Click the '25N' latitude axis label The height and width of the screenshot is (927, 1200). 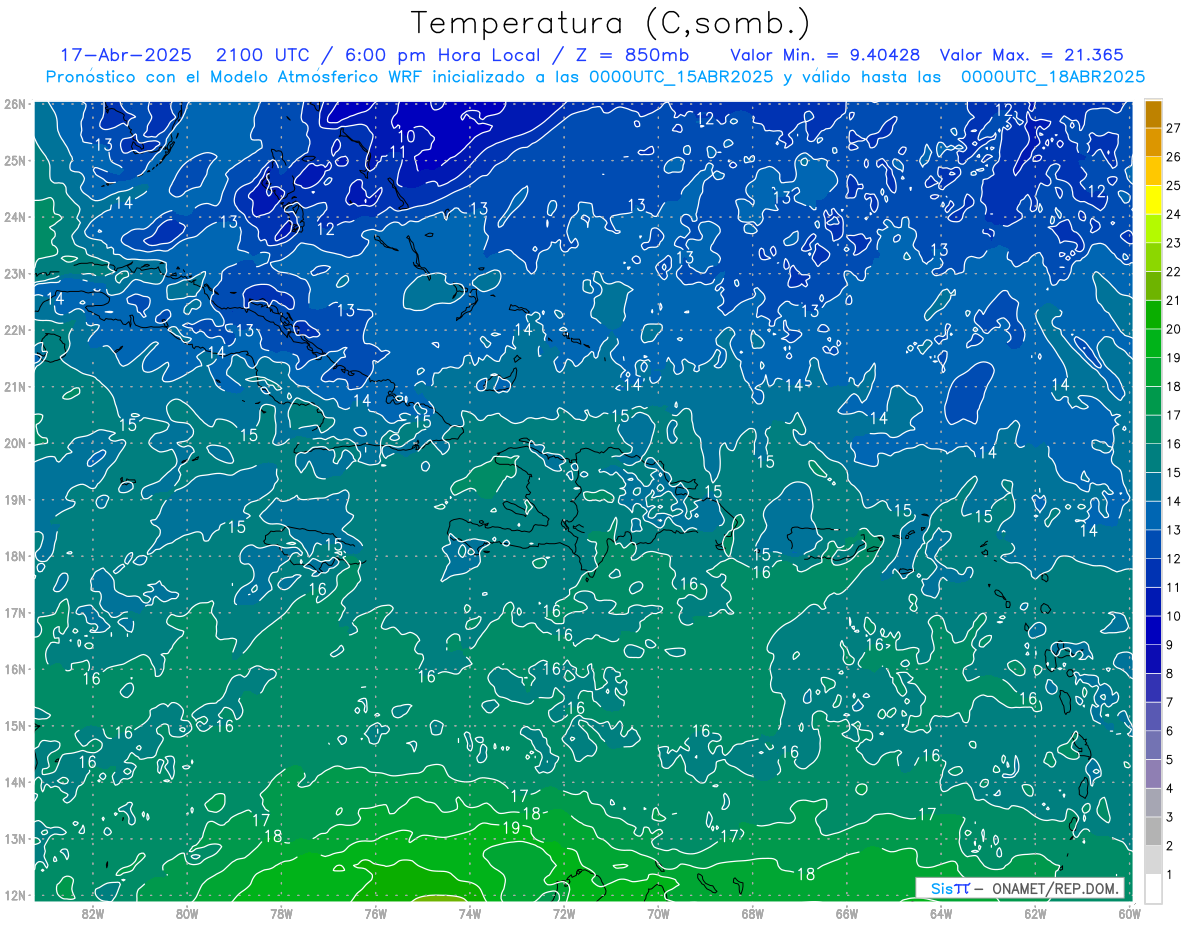(14, 160)
